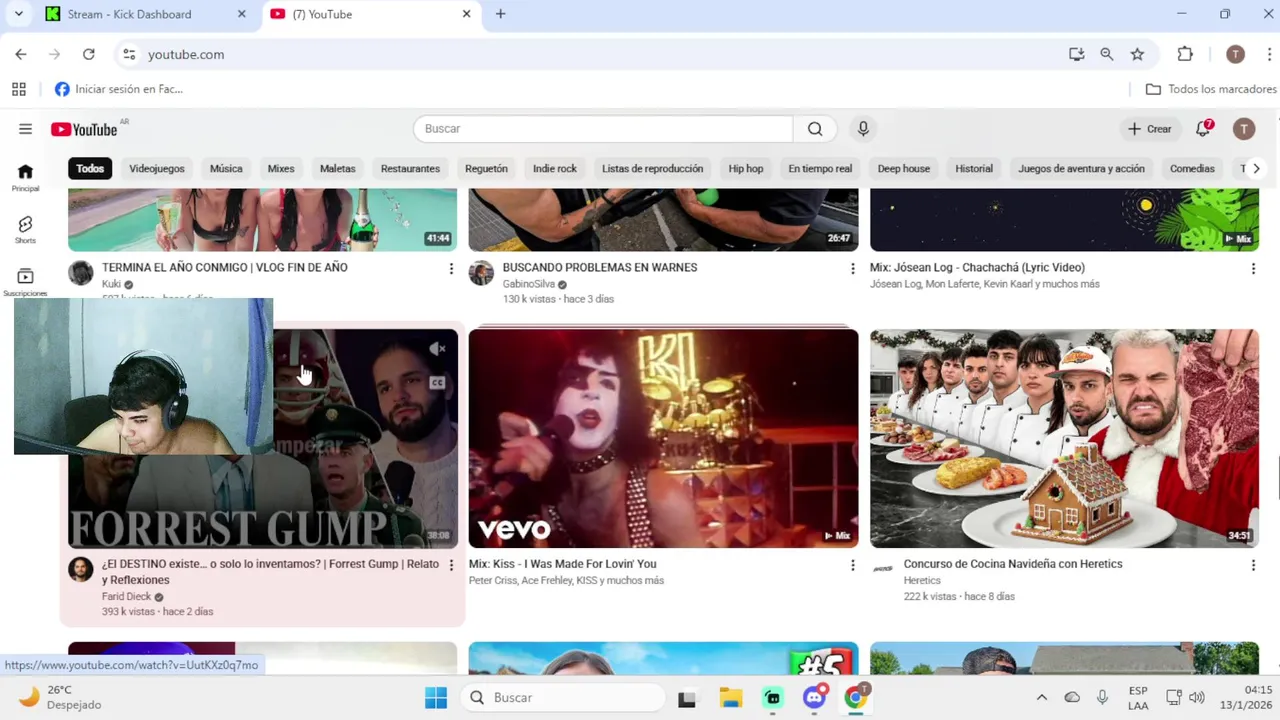Close the YouTube browser tab
This screenshot has width=1280, height=720.
coord(466,14)
